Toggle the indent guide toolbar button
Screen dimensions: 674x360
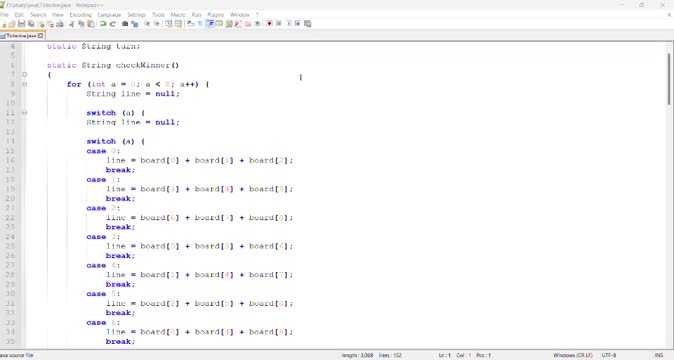(x=210, y=24)
